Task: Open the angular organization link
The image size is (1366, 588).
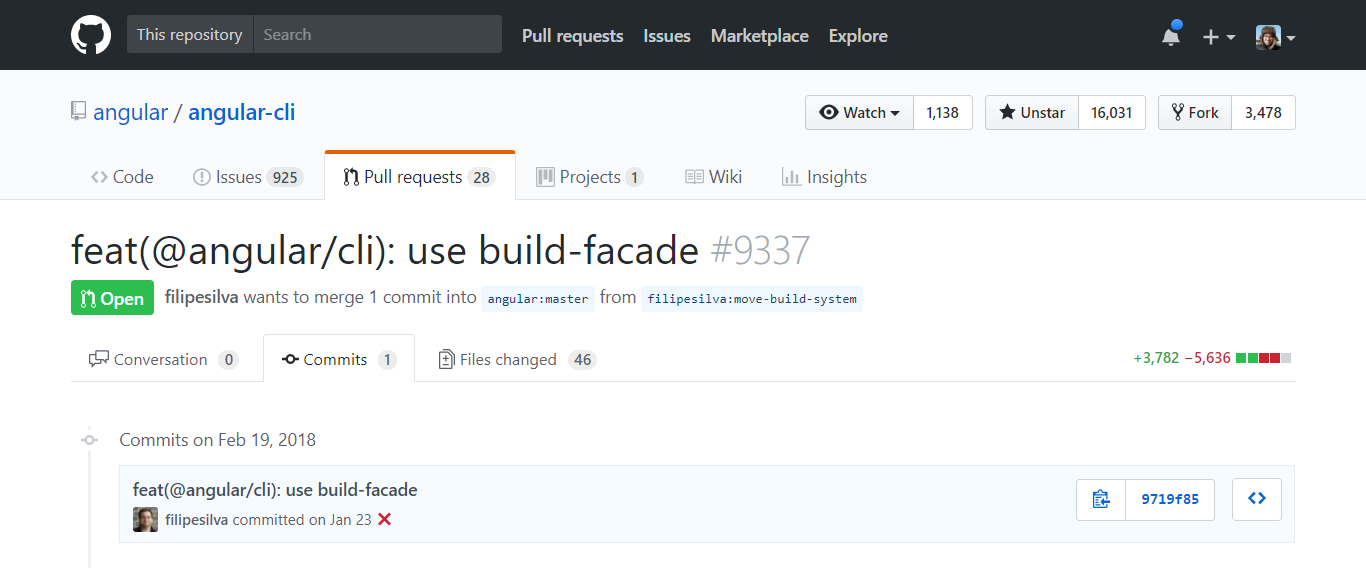Action: tap(130, 112)
